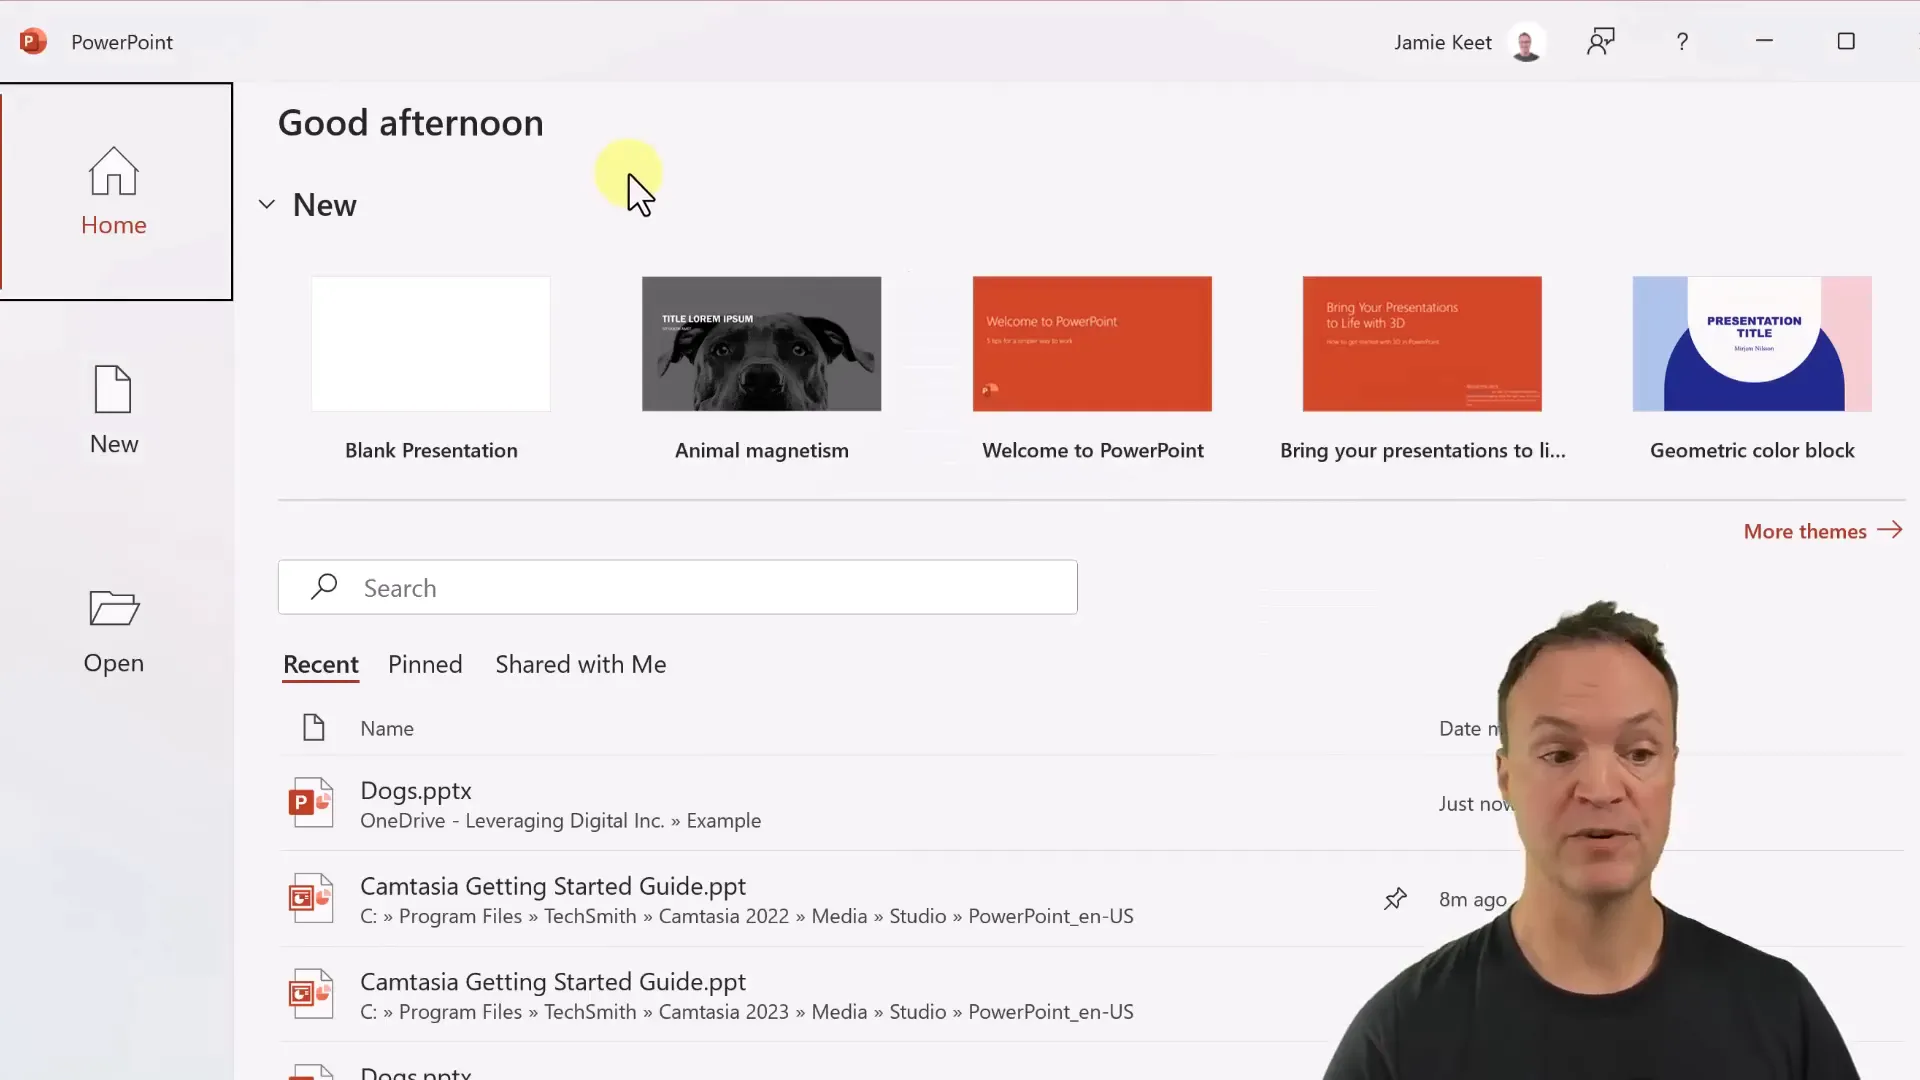Select Geometric color block template thumbnail
This screenshot has height=1080, width=1920.
tap(1752, 344)
